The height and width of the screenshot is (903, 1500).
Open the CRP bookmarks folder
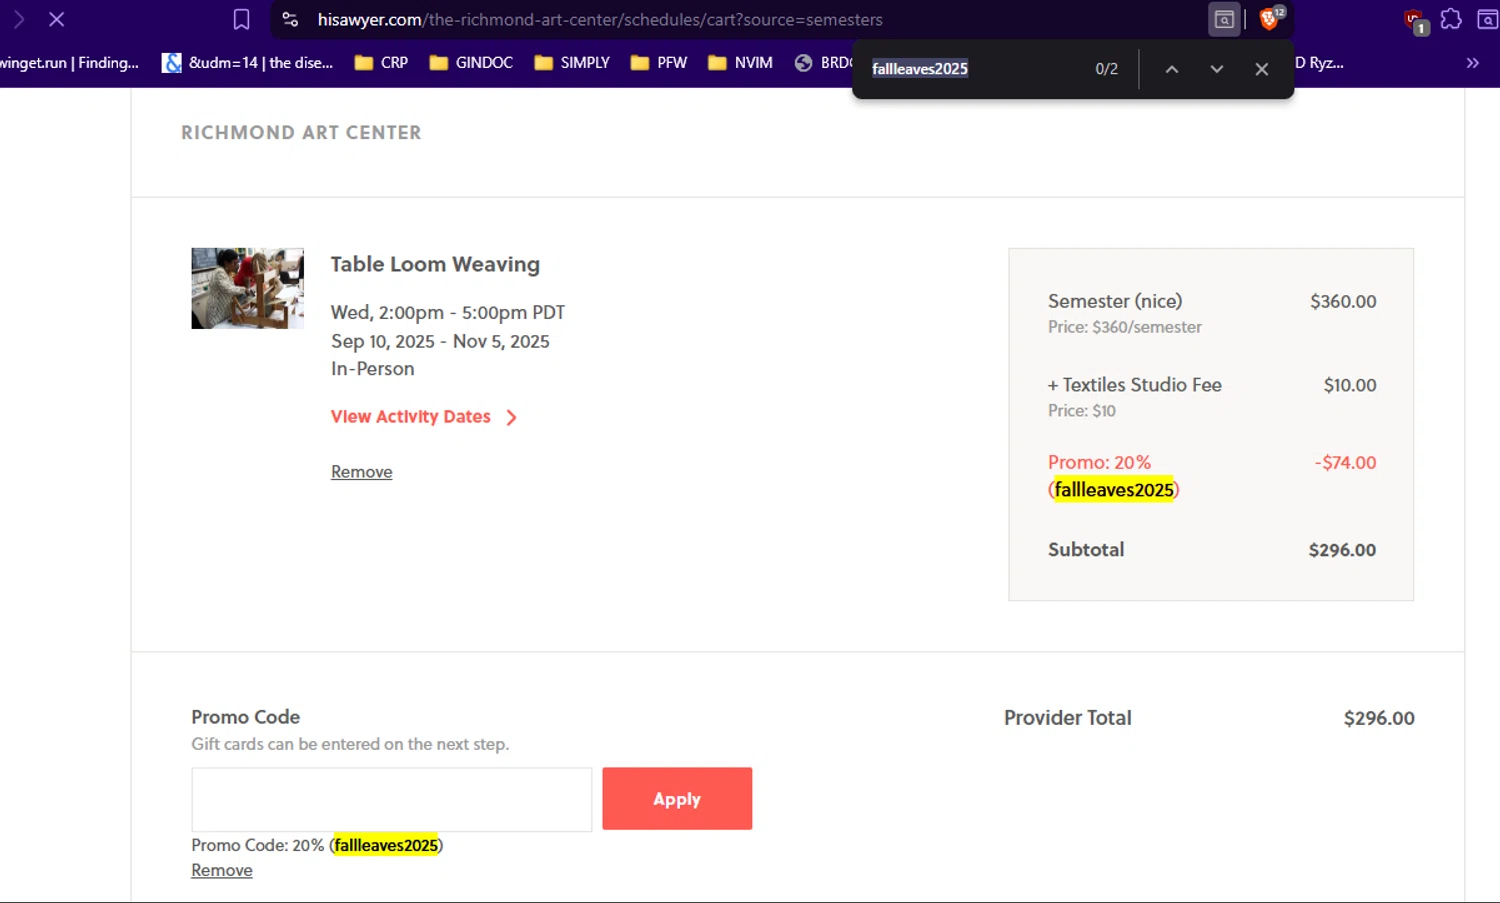[x=381, y=62]
